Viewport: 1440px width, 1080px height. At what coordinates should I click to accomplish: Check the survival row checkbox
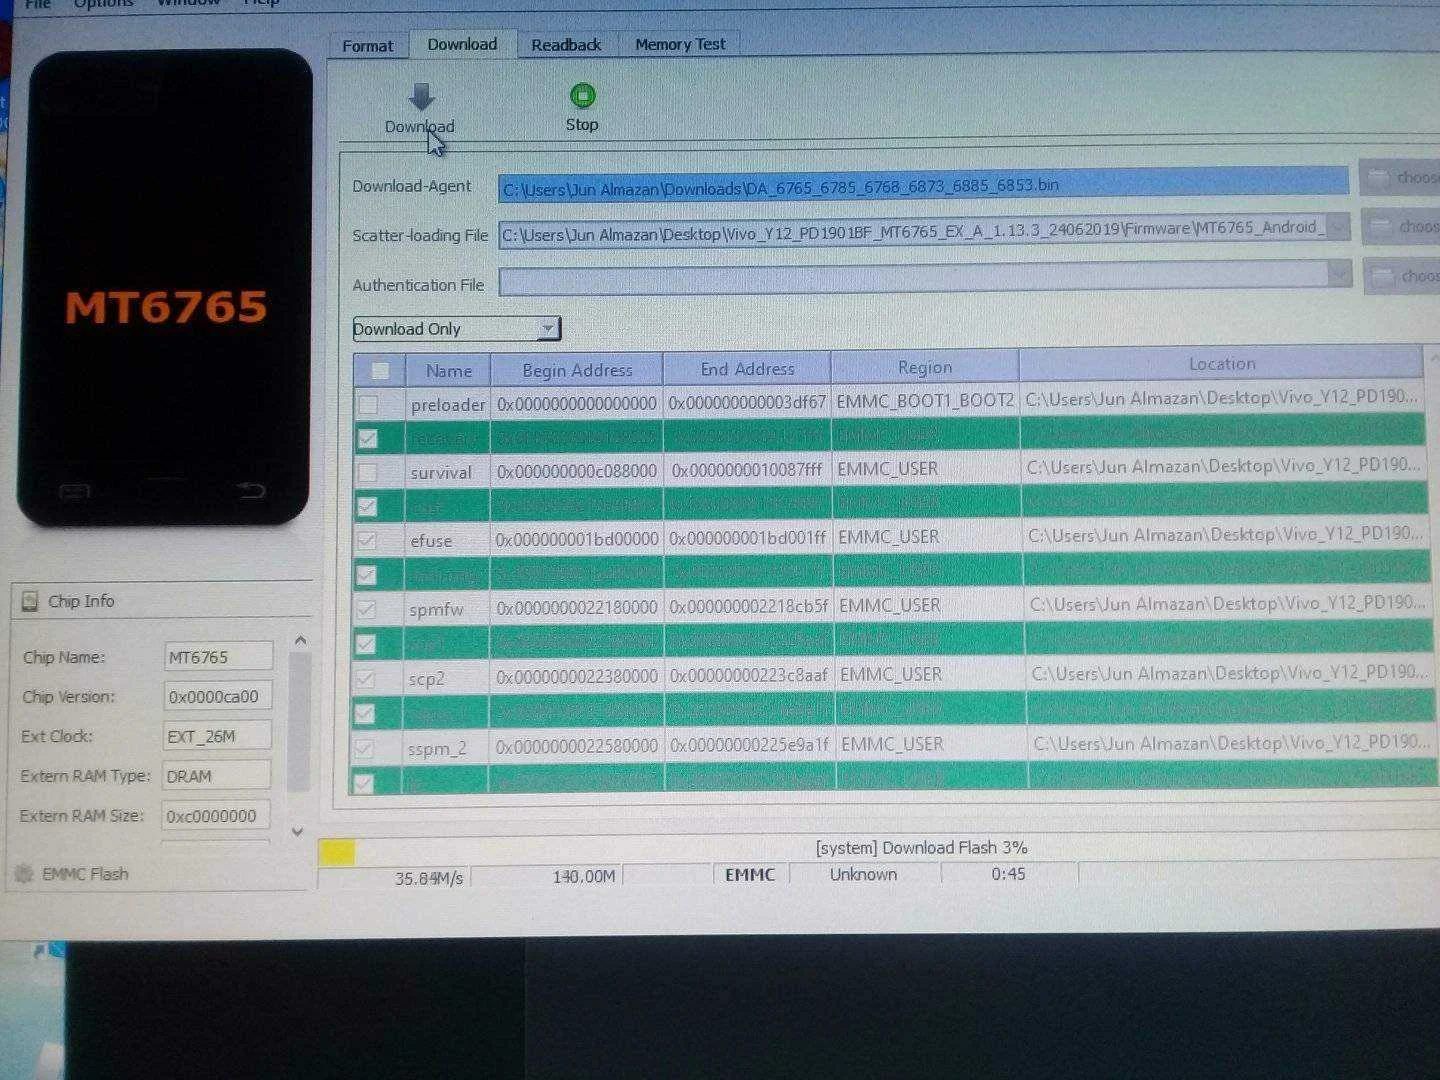[x=367, y=472]
